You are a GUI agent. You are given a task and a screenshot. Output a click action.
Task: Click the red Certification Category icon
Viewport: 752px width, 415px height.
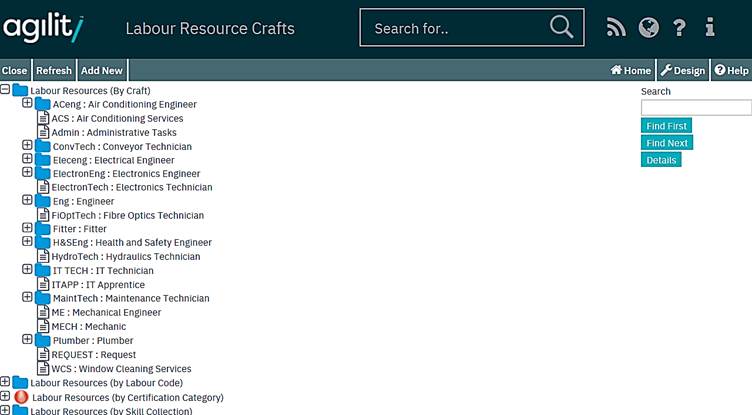pos(20,397)
